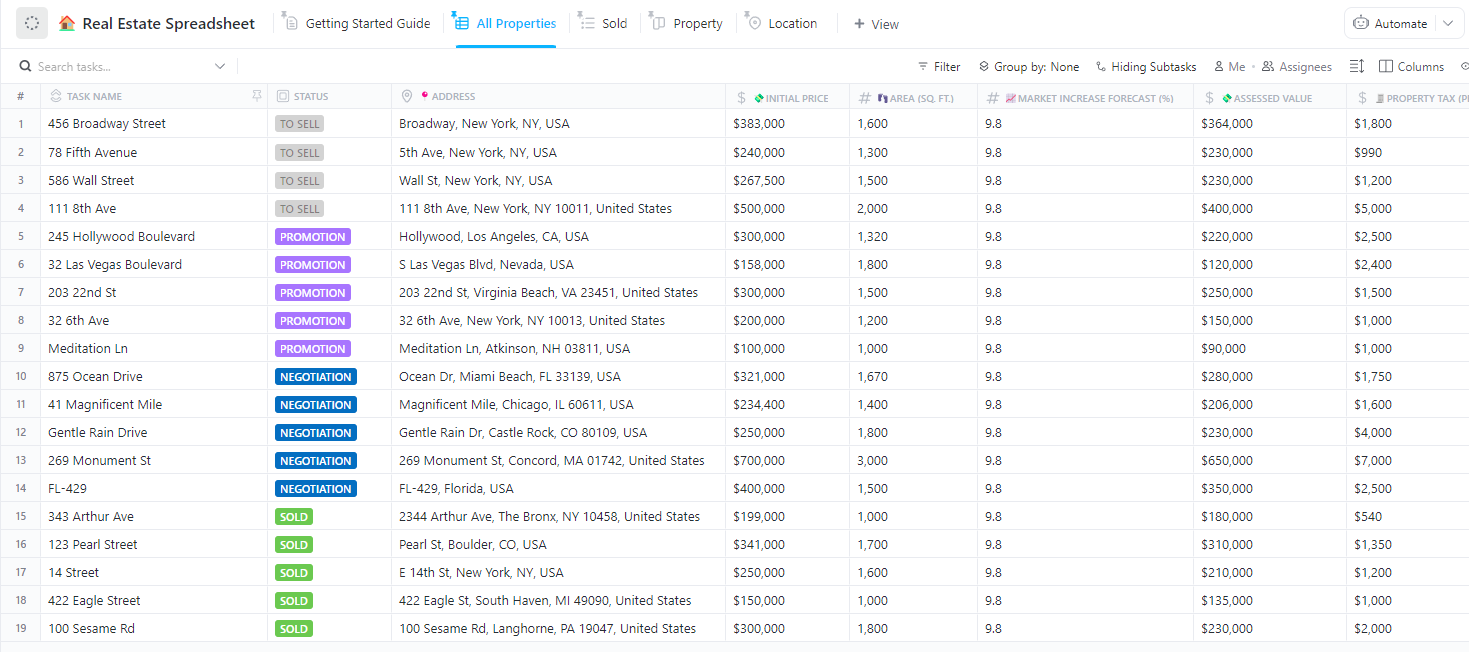1469x652 pixels.
Task: Open the Group by: None selector
Action: pyautogui.click(x=1029, y=67)
